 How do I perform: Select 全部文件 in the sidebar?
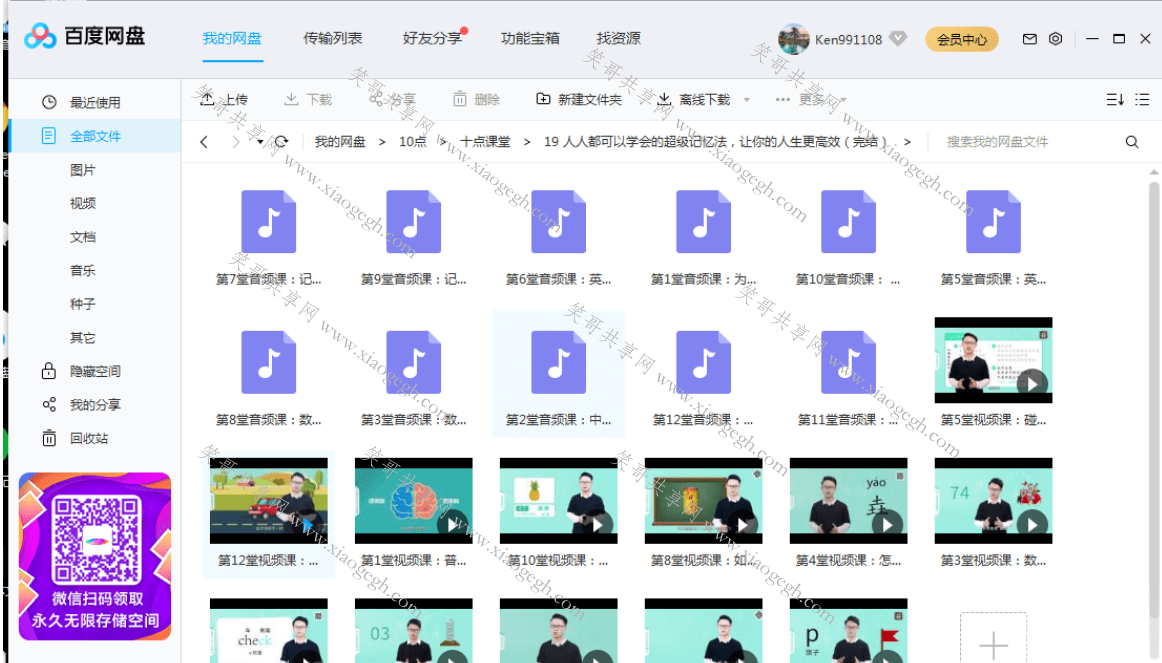95,136
